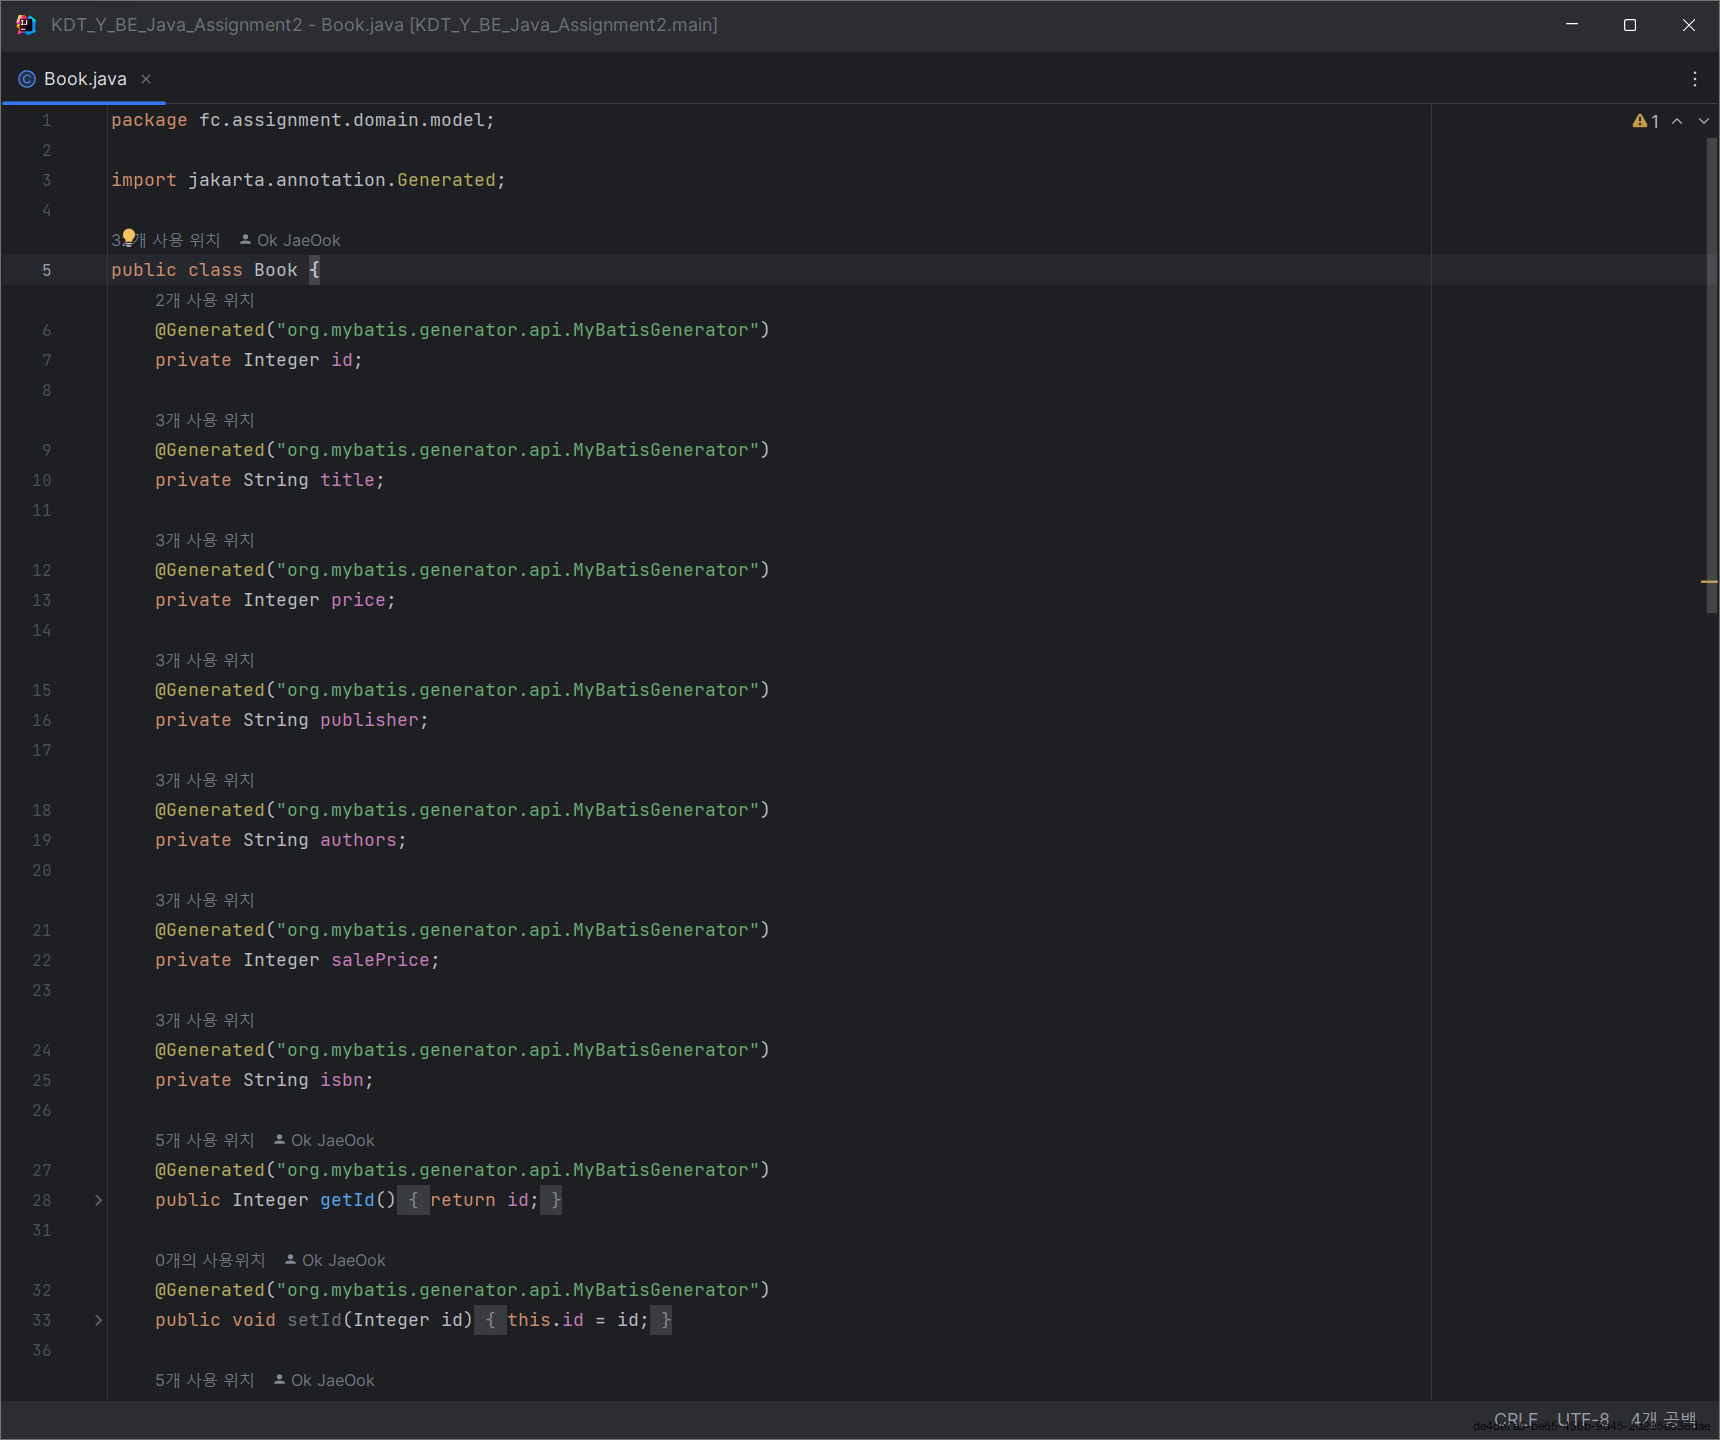This screenshot has width=1720, height=1440.
Task: Click the UTF-8 encoding widget
Action: click(1583, 1420)
